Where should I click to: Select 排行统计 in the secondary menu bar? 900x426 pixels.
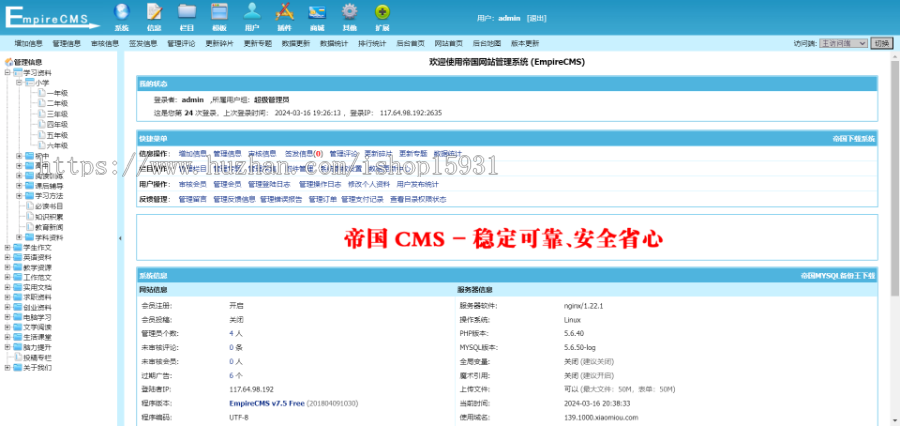point(372,43)
